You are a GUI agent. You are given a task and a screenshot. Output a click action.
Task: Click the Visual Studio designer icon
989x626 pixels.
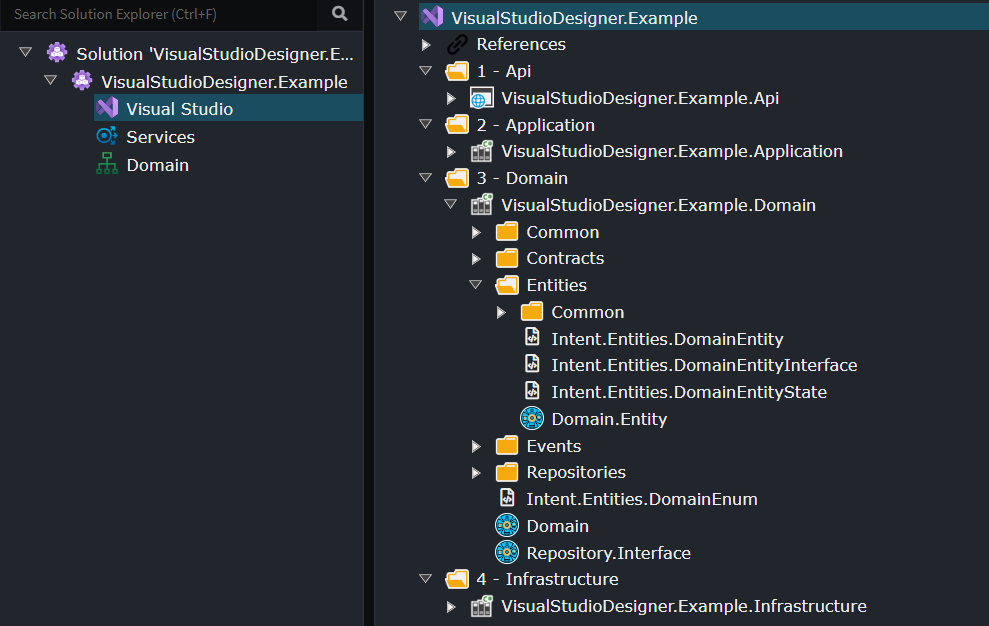107,108
